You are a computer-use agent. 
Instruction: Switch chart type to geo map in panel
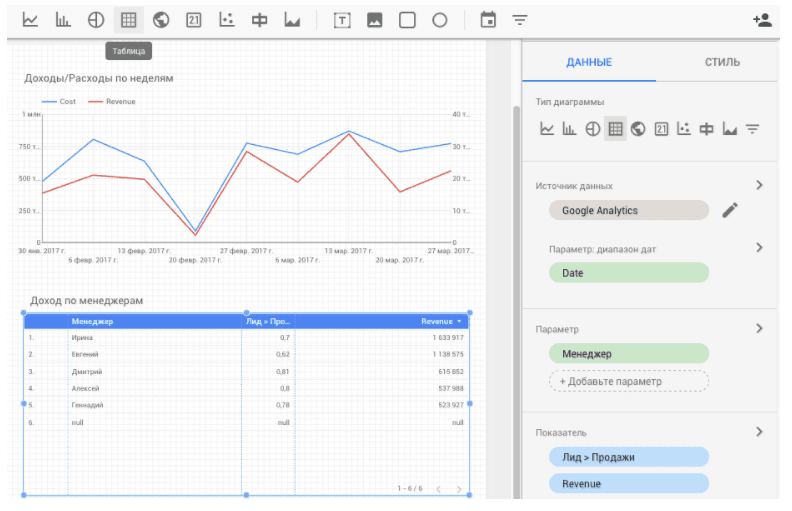[x=638, y=129]
